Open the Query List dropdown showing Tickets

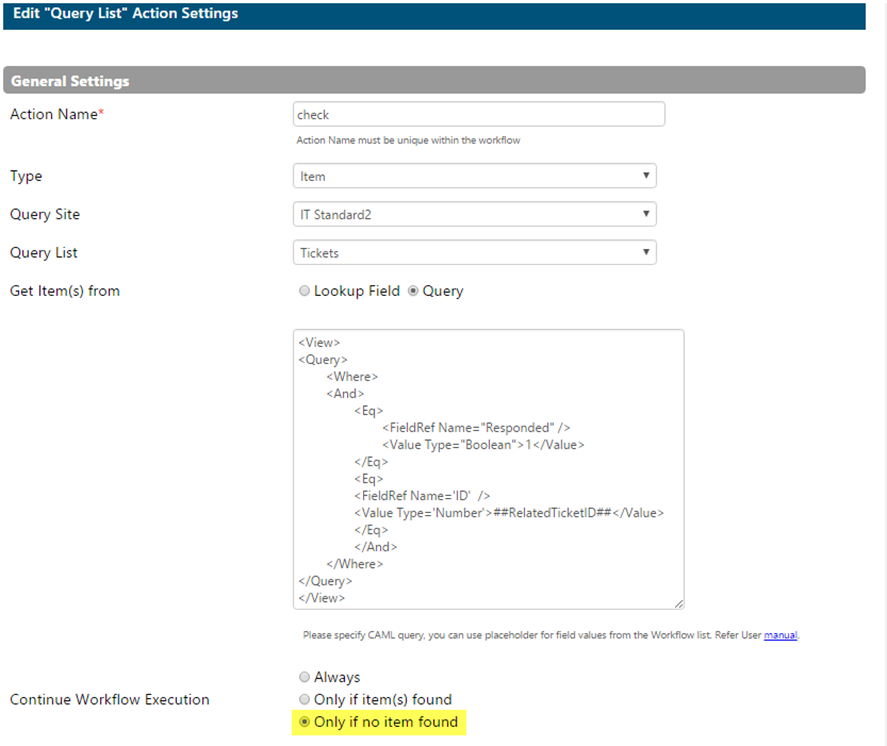(x=474, y=252)
